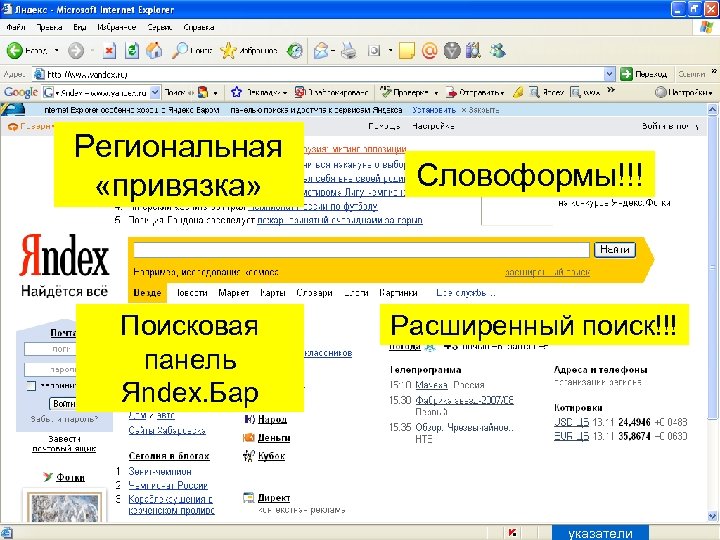Click the yellow note toolbar icon

(407, 51)
